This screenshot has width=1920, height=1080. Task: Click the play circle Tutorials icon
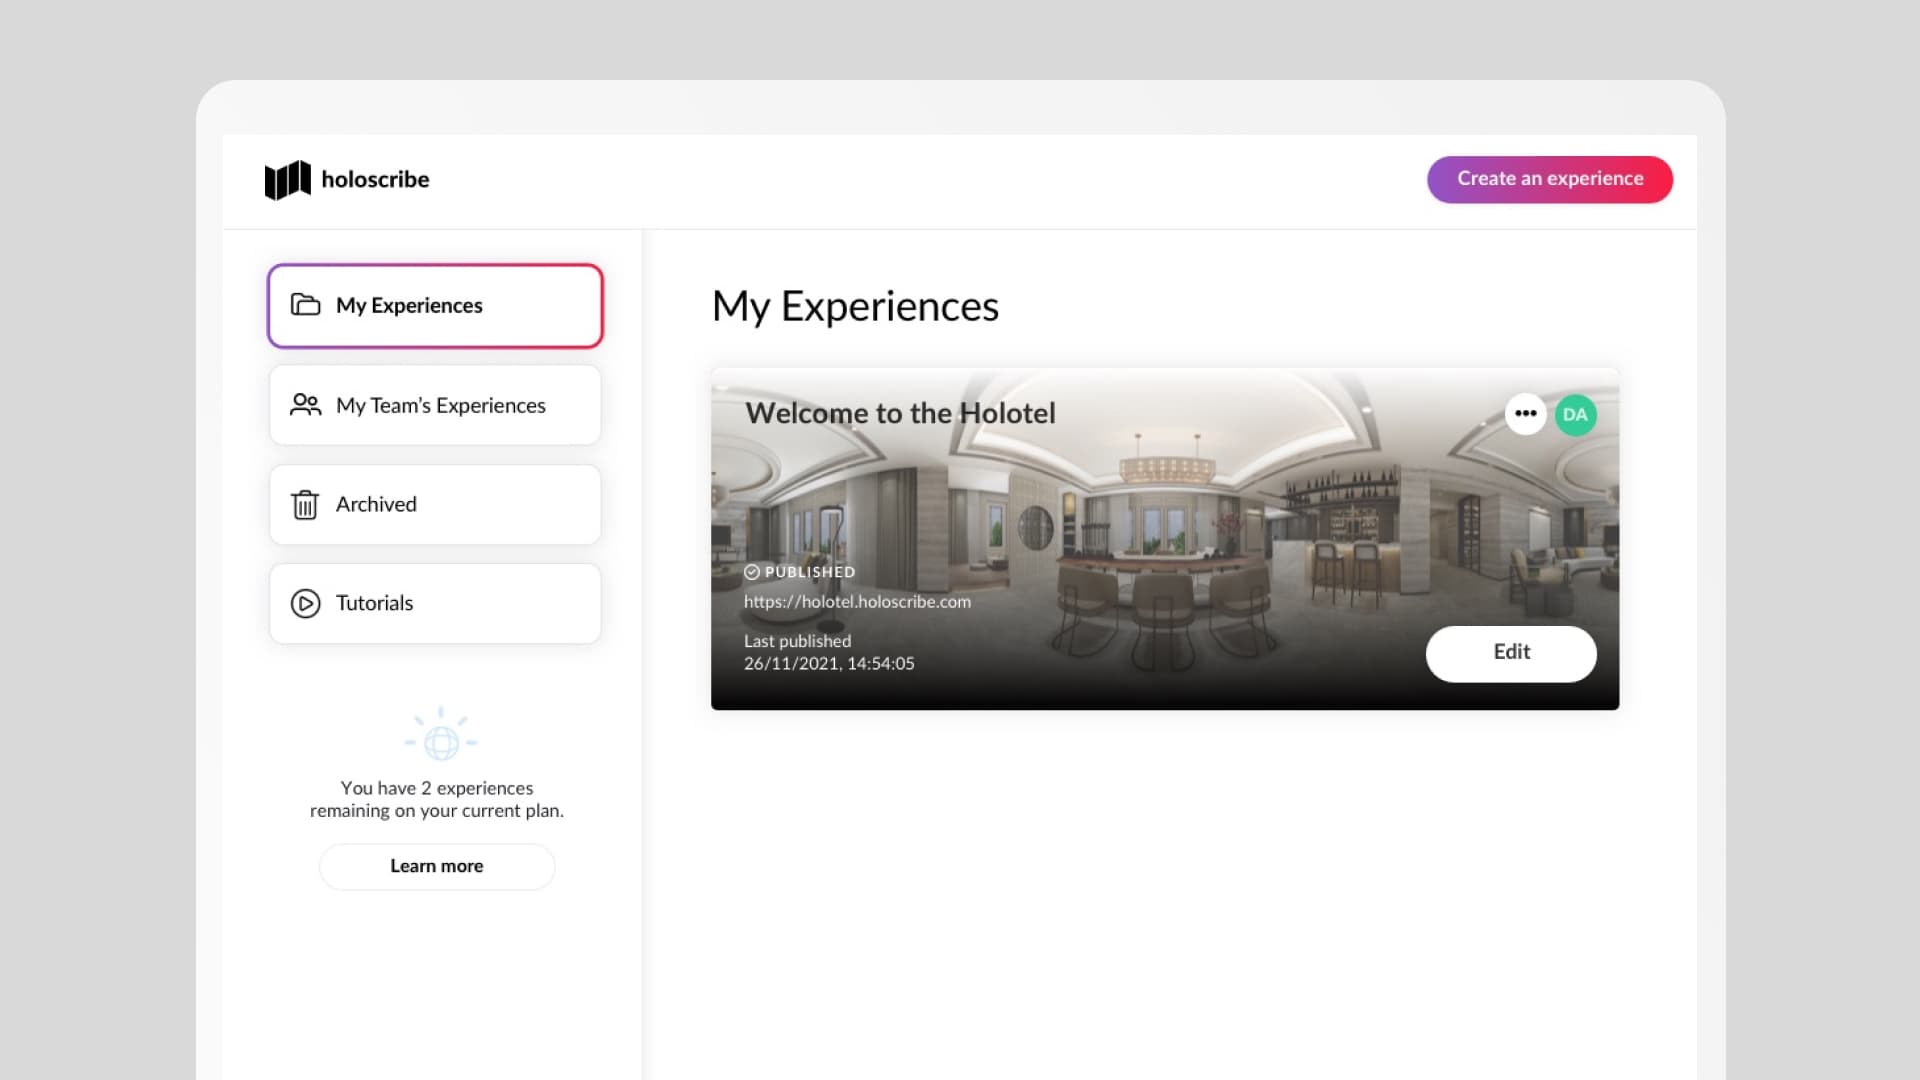pyautogui.click(x=305, y=604)
